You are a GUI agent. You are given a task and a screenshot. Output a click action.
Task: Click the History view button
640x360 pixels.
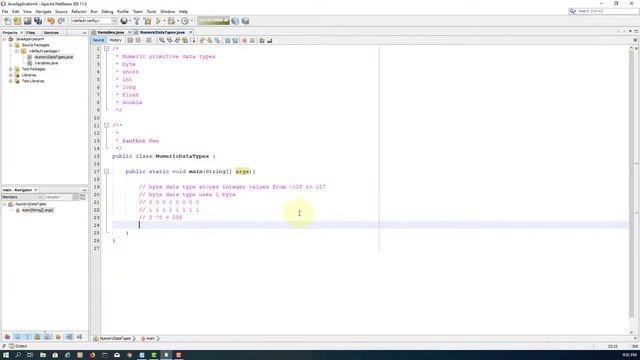115,40
